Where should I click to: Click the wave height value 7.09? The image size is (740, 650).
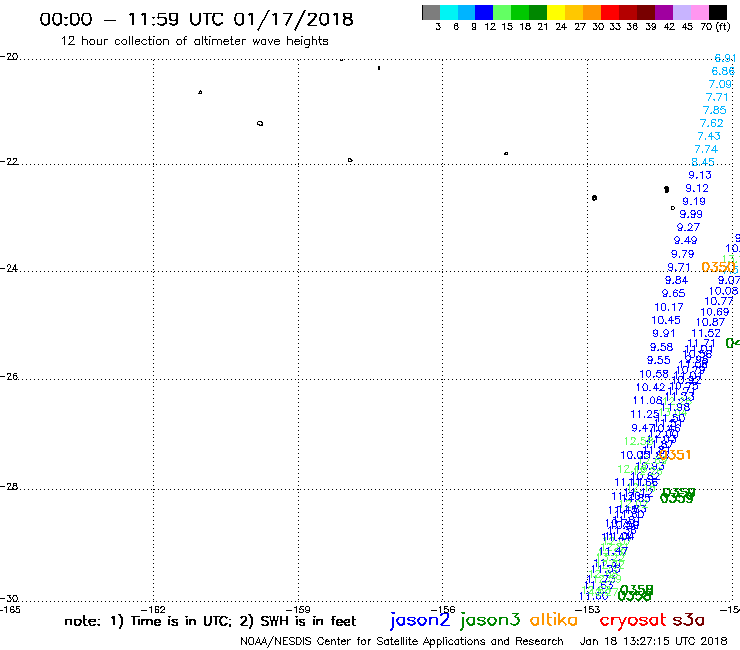point(720,84)
